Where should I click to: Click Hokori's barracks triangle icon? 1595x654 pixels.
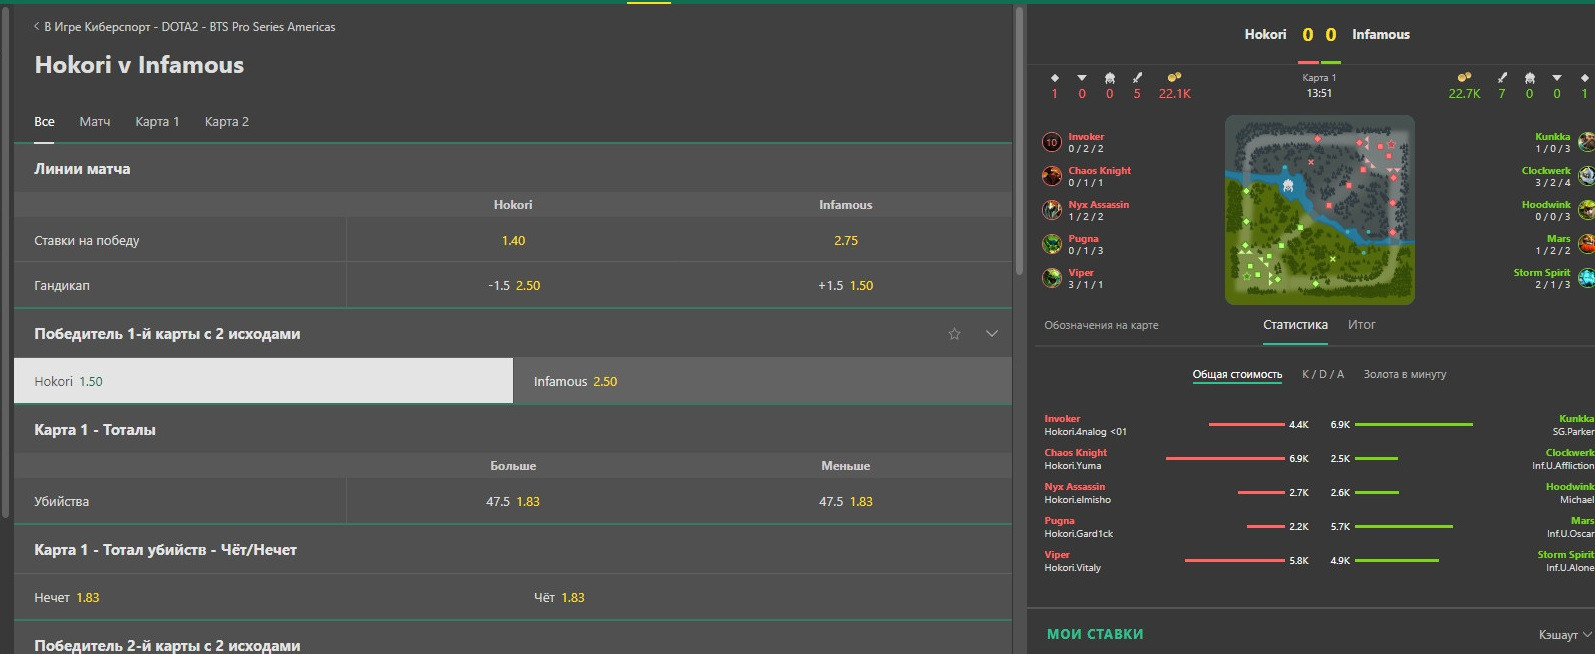[1082, 77]
